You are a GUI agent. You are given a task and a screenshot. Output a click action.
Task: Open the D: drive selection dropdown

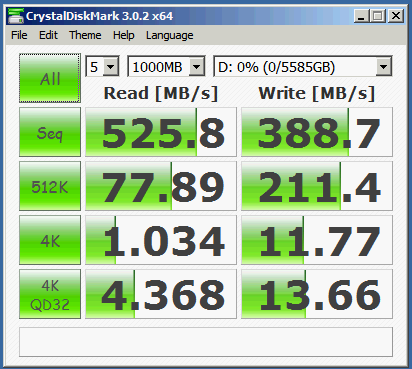pyautogui.click(x=303, y=67)
